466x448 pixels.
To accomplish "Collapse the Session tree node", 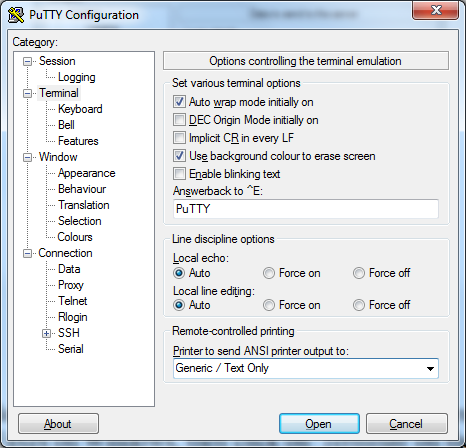I will (27, 61).
